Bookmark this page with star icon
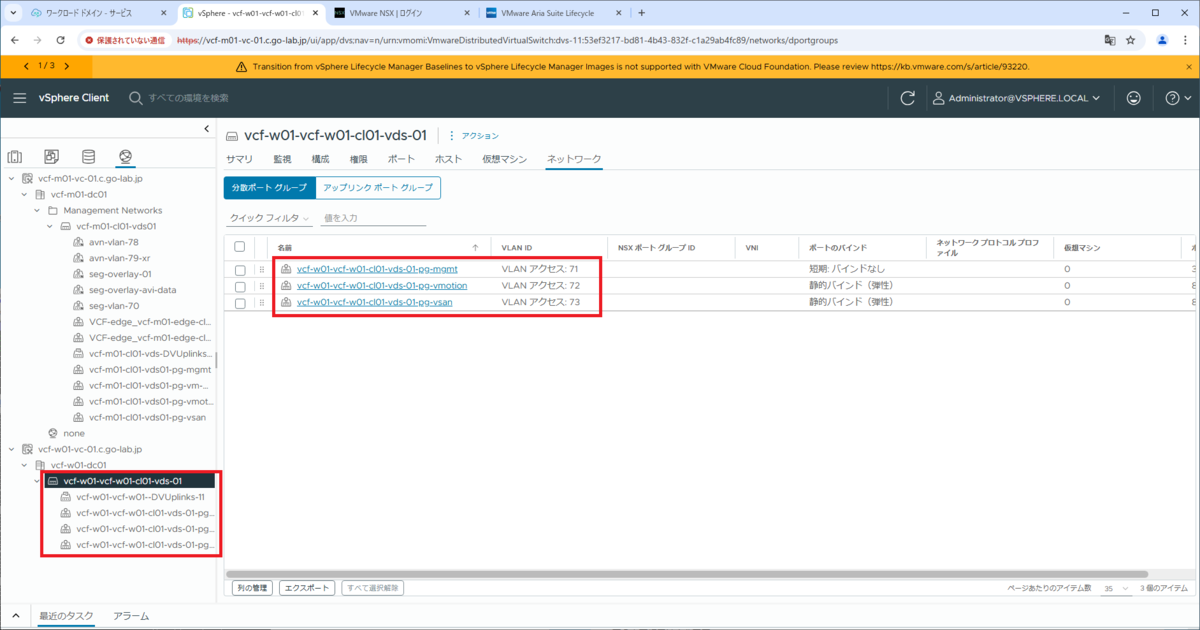Viewport: 1200px width, 630px height. (1131, 40)
